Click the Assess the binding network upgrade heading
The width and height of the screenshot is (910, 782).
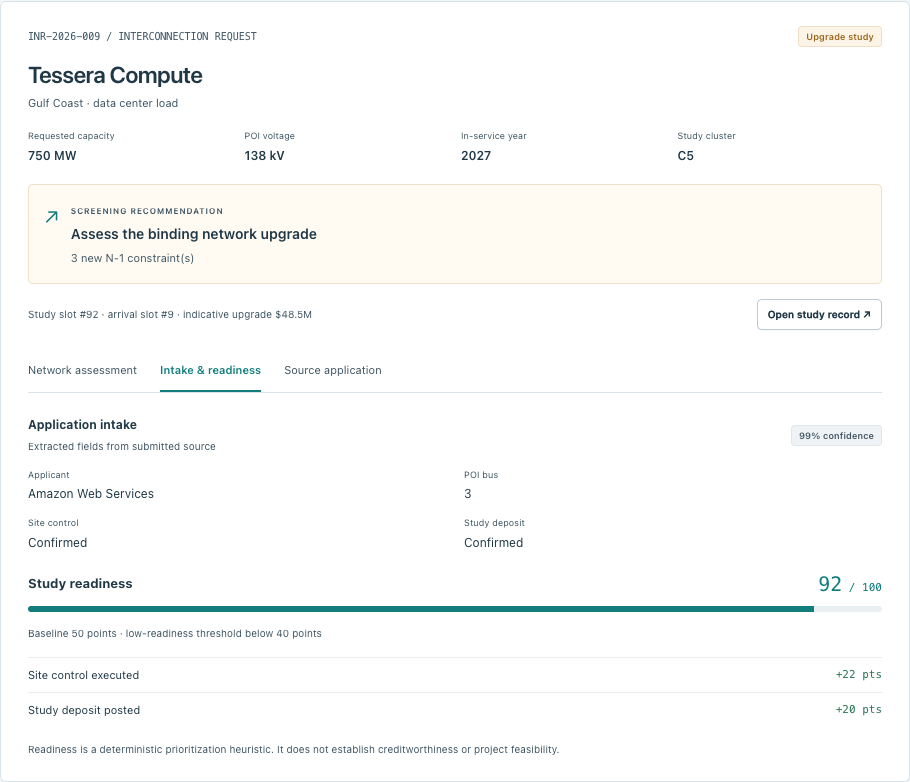pos(194,234)
